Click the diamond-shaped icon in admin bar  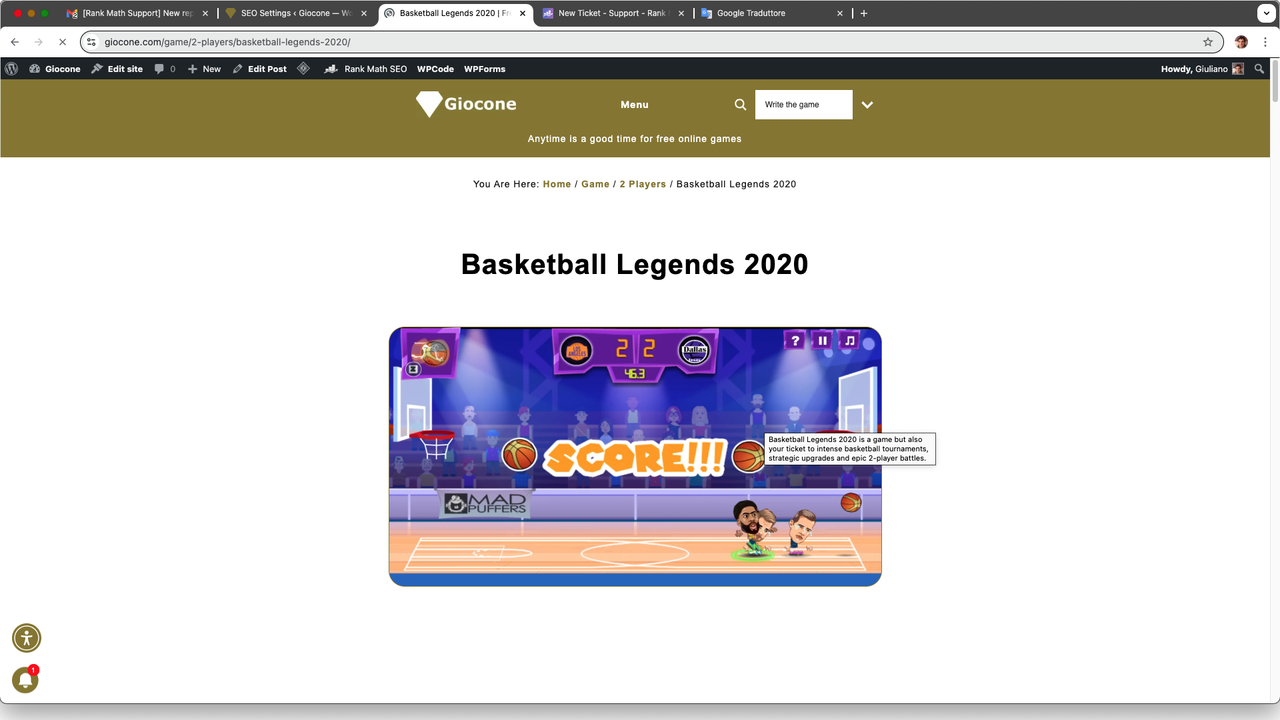(x=304, y=69)
